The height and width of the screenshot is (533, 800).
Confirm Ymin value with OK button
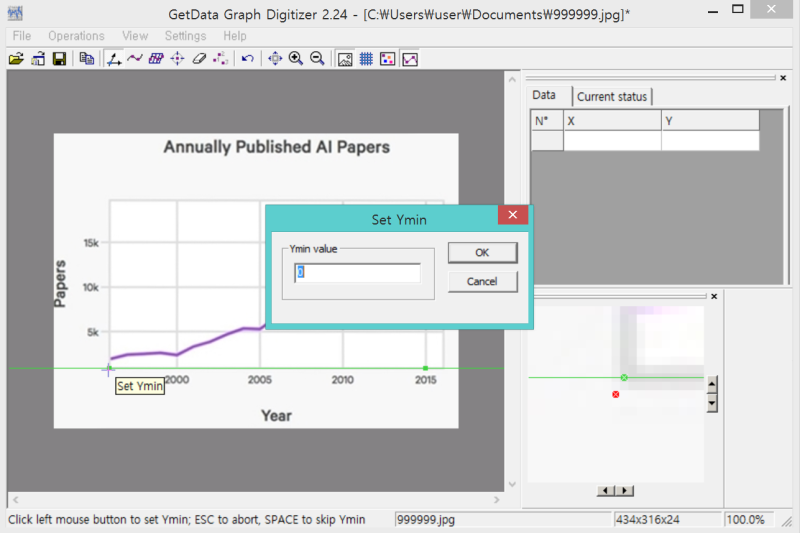pyautogui.click(x=482, y=252)
